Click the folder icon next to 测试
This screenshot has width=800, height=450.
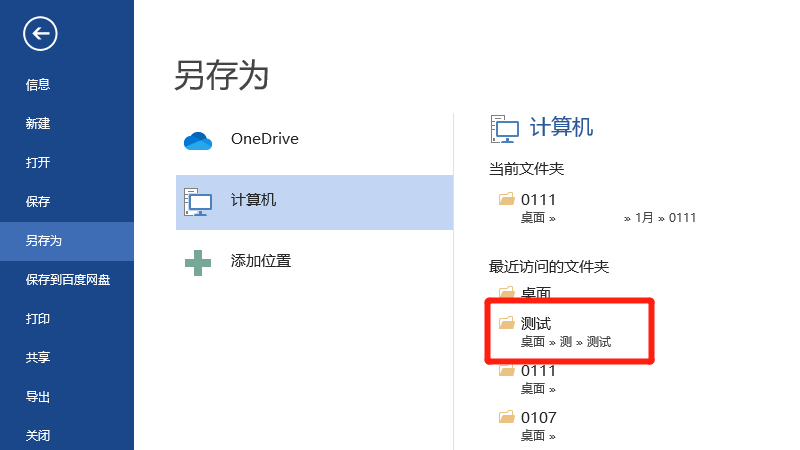(x=506, y=323)
